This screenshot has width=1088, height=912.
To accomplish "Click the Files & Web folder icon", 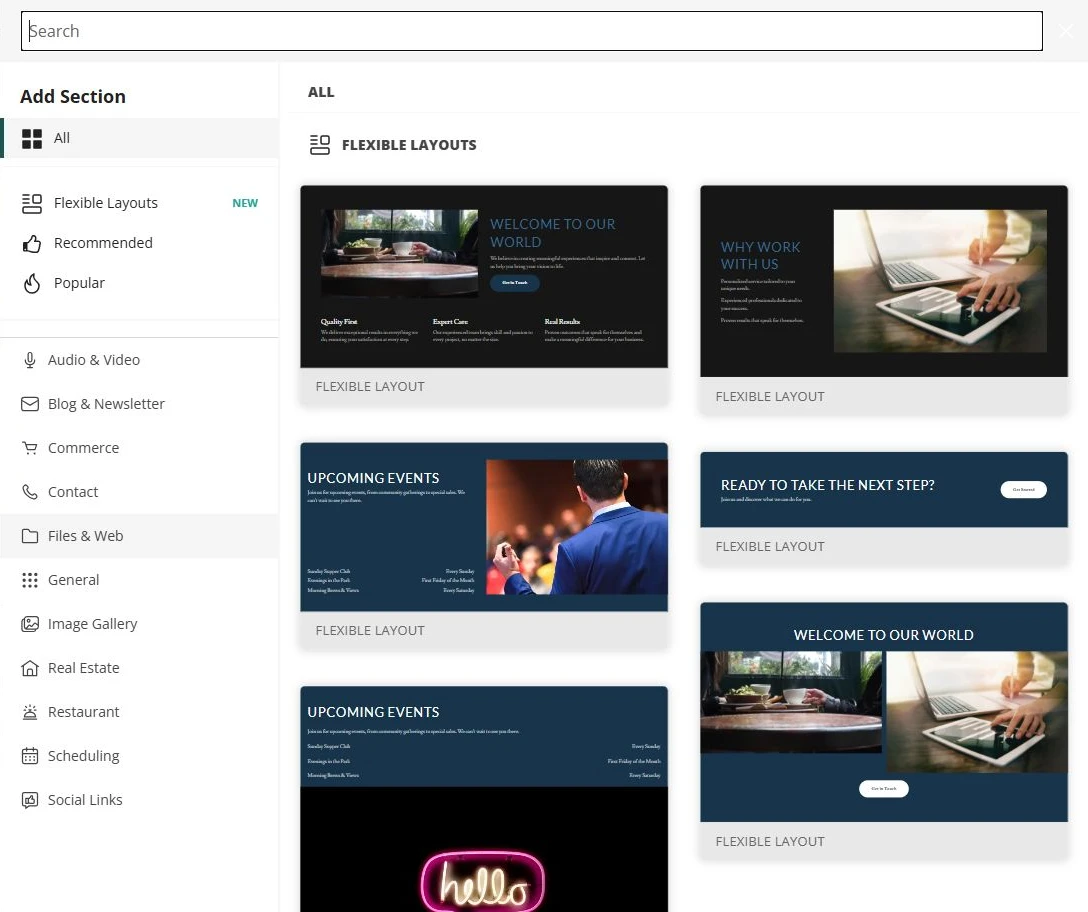I will tap(30, 536).
